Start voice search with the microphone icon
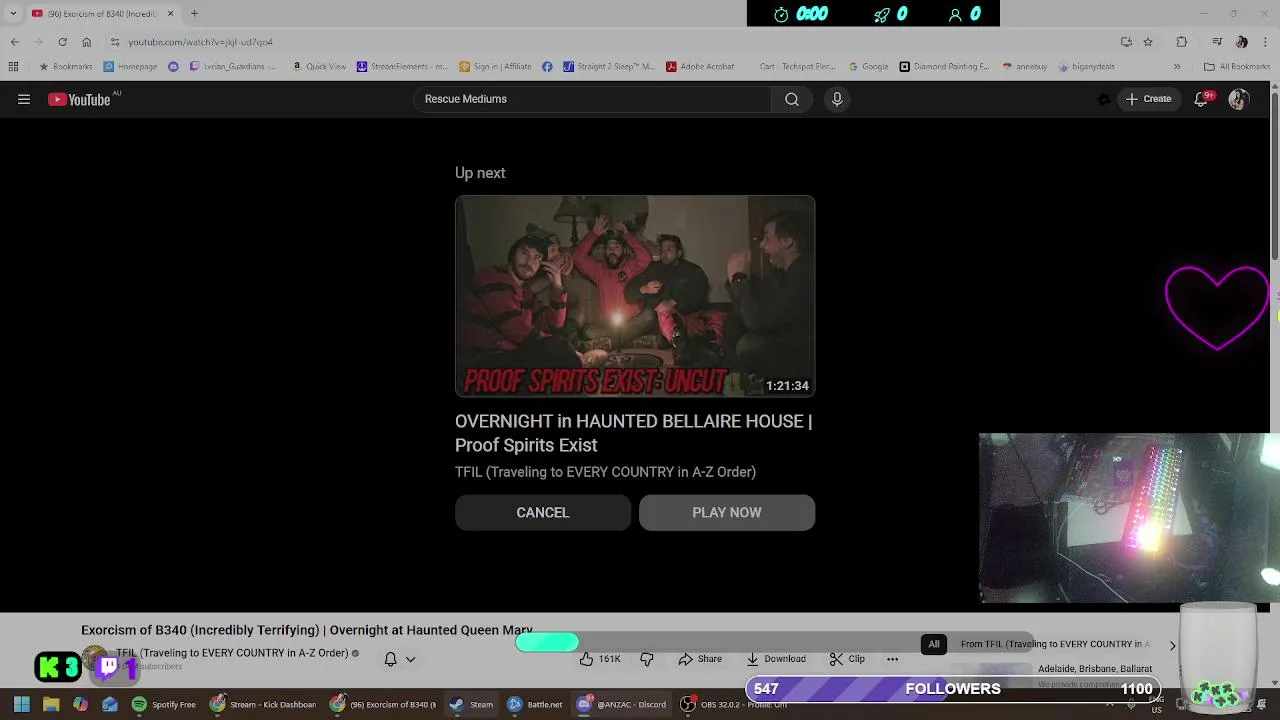The width and height of the screenshot is (1280, 720). (x=837, y=99)
